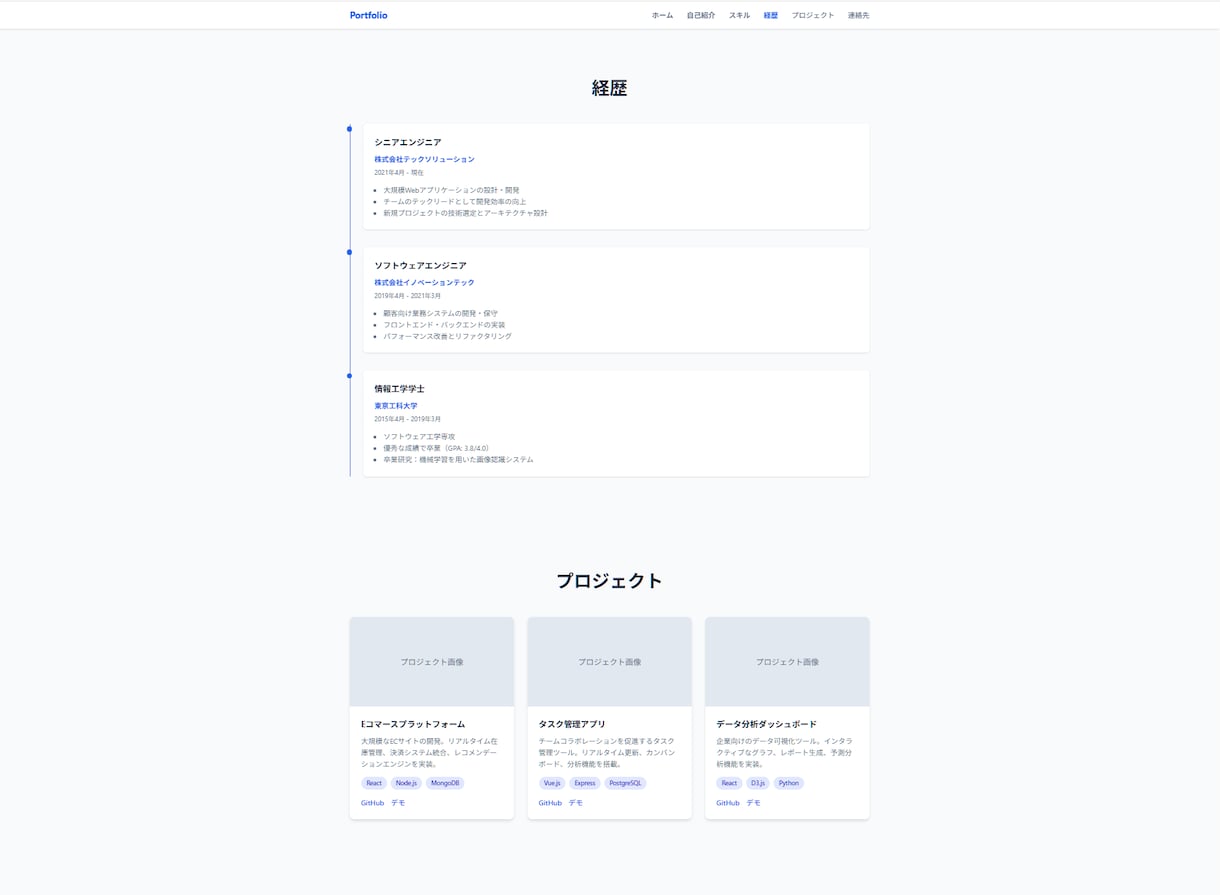This screenshot has width=1220, height=895.
Task: Click the React tag on データ分析ダッシュボード card
Action: point(729,783)
